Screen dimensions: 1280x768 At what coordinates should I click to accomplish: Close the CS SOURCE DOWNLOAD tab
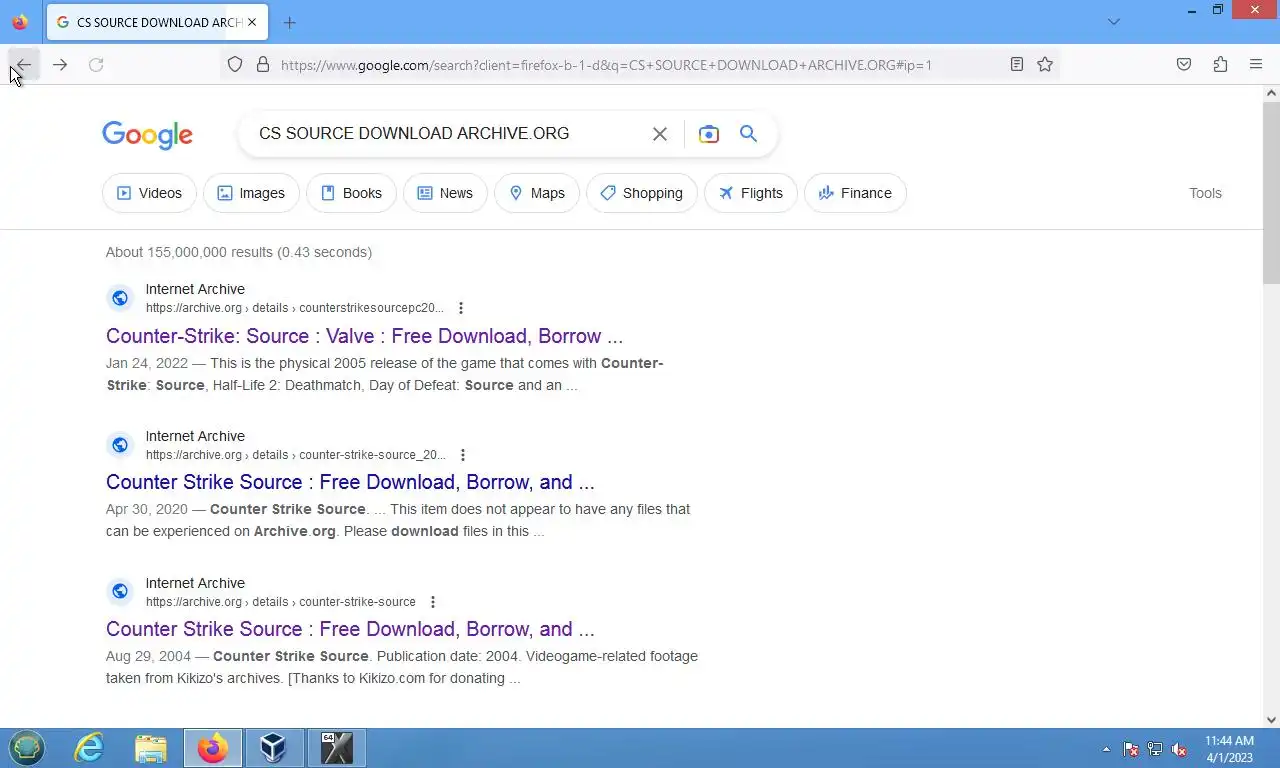[x=252, y=22]
